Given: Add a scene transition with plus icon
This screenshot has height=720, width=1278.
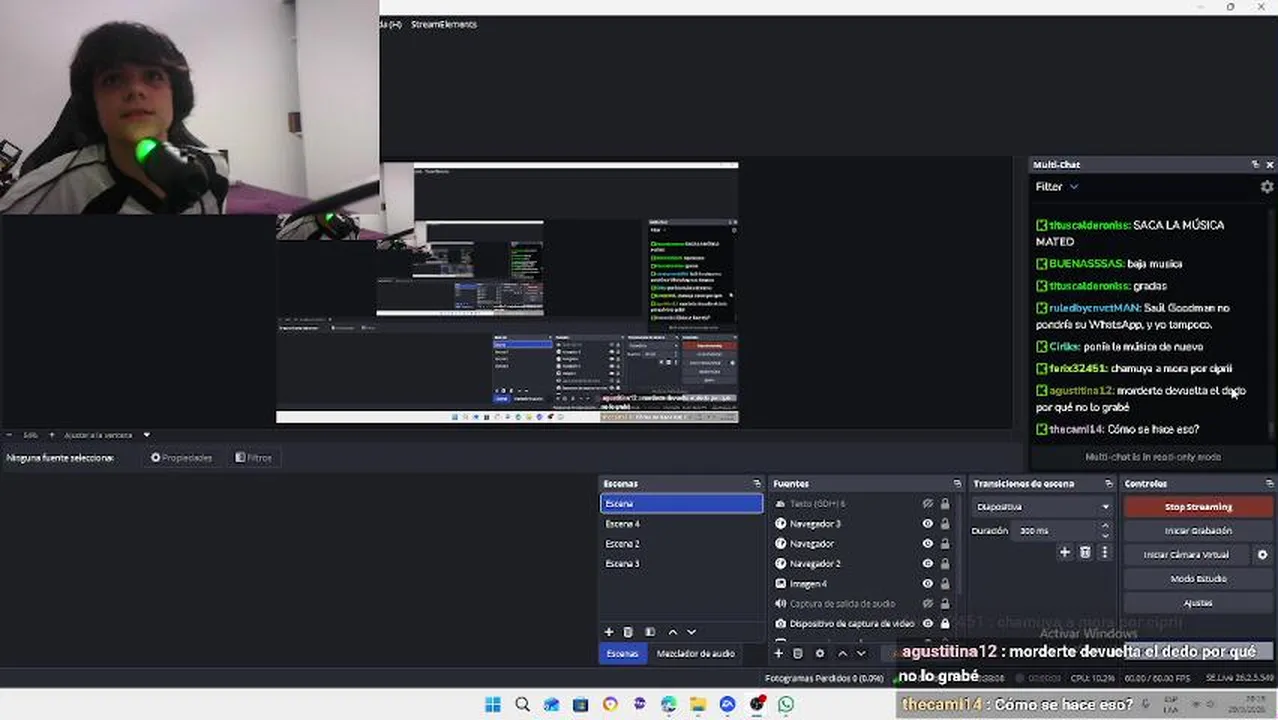Looking at the screenshot, I should (x=1065, y=552).
